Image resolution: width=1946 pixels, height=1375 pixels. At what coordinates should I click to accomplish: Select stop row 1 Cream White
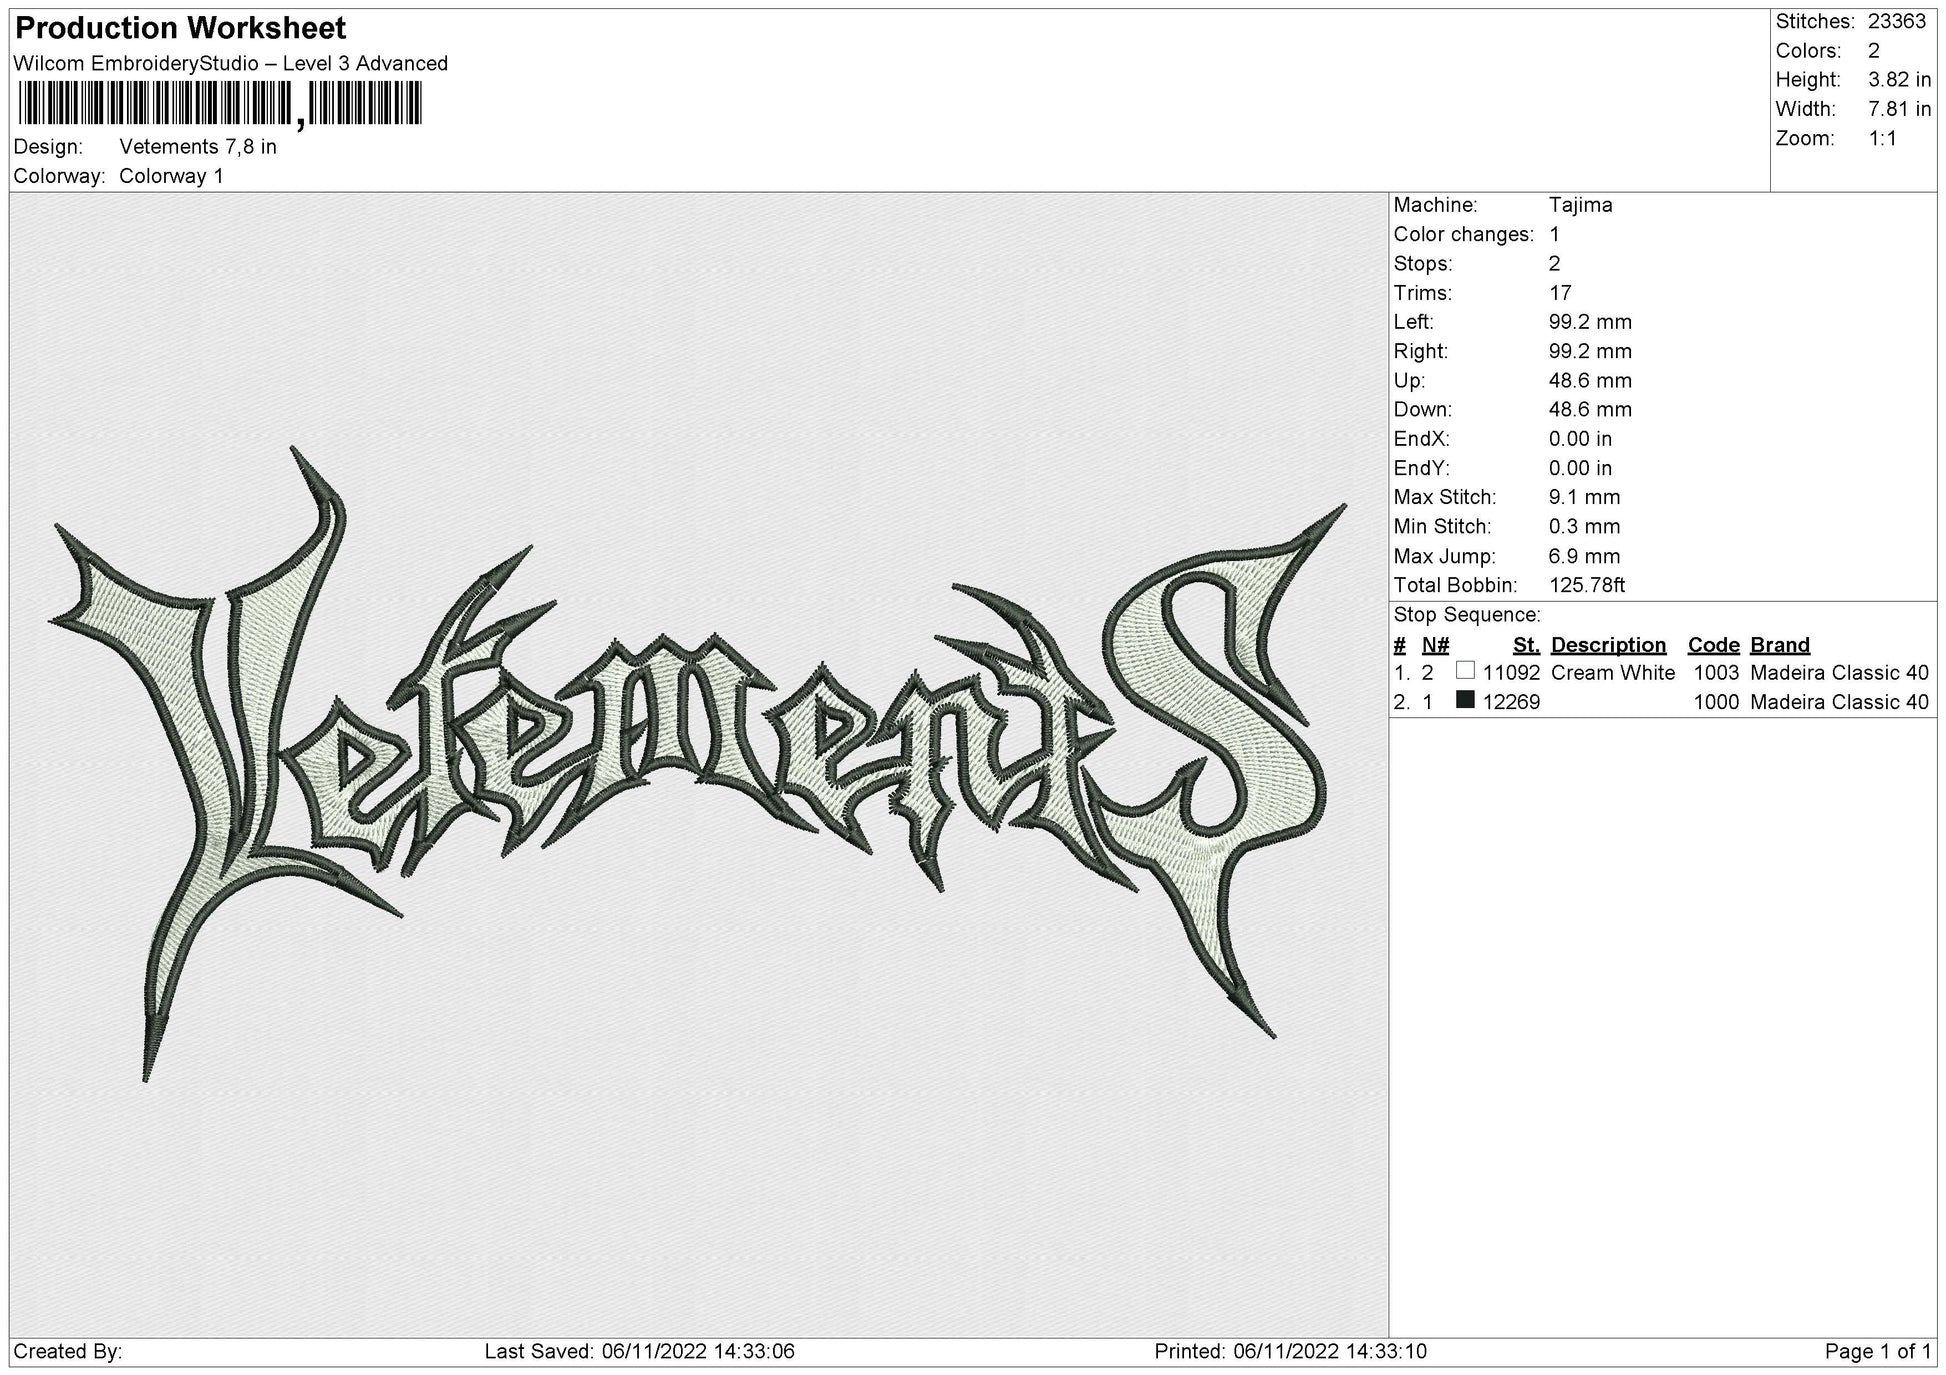pos(1661,673)
